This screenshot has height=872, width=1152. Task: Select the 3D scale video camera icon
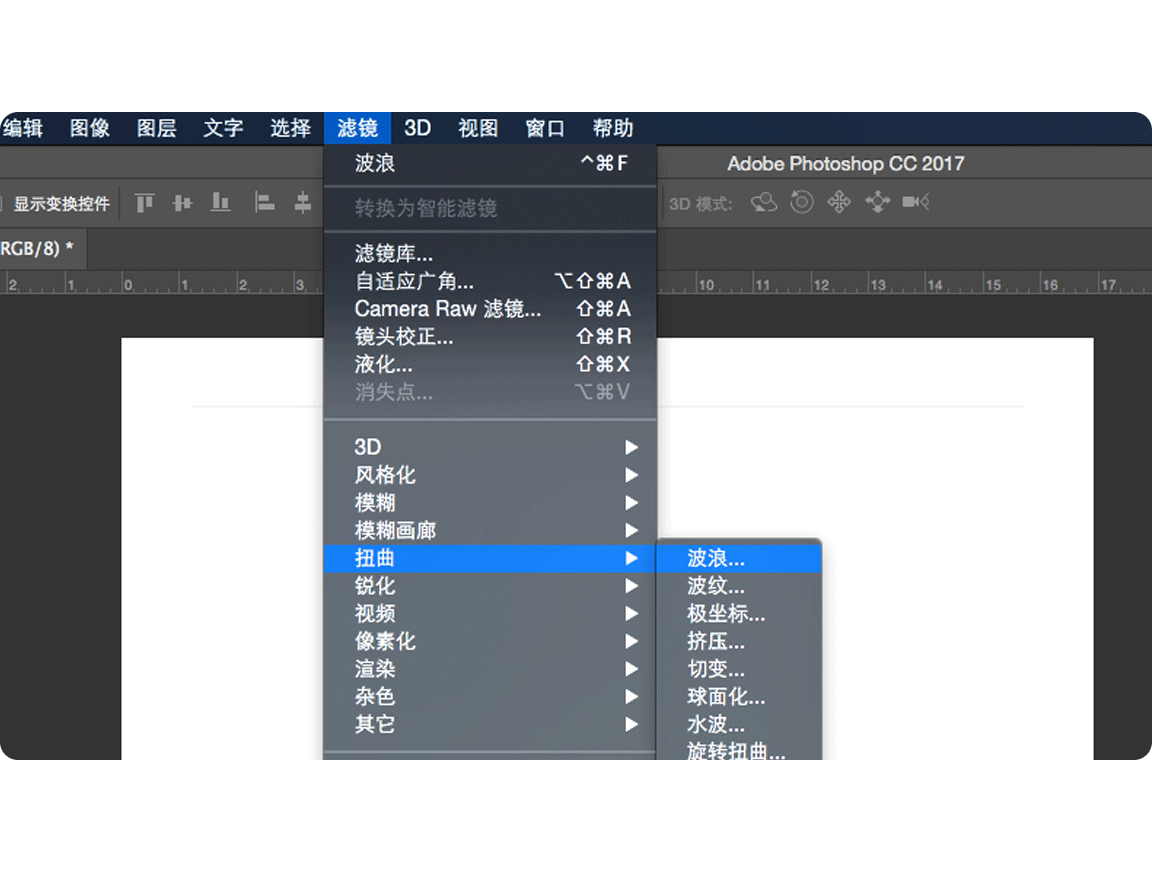click(916, 202)
